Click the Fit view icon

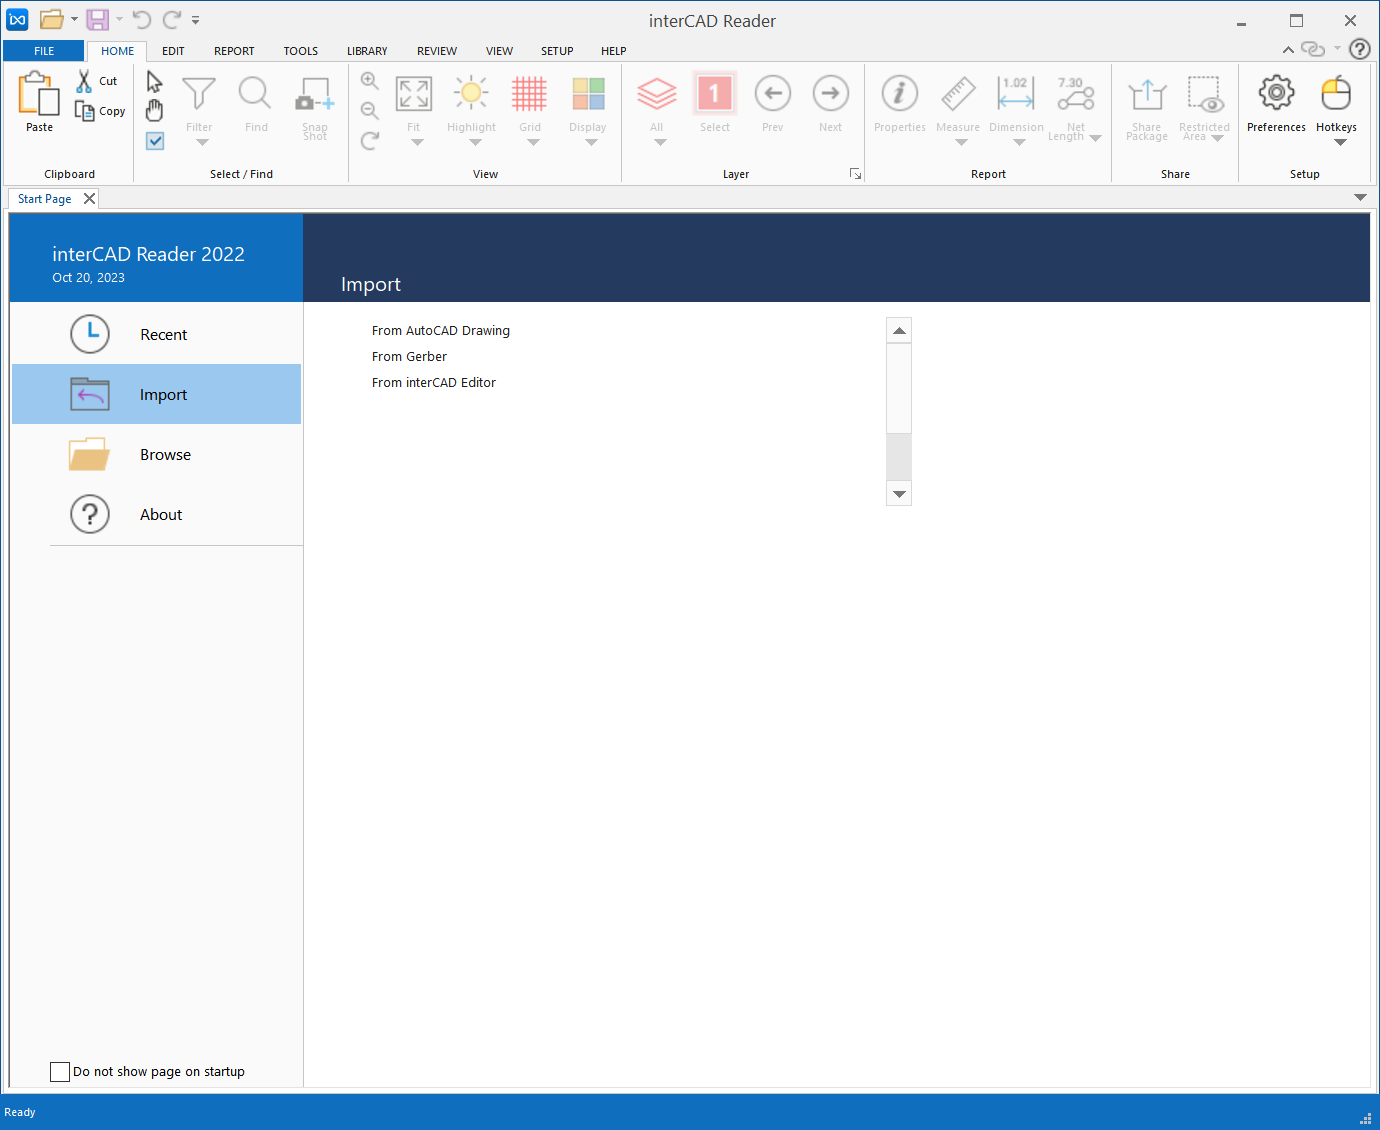[414, 94]
